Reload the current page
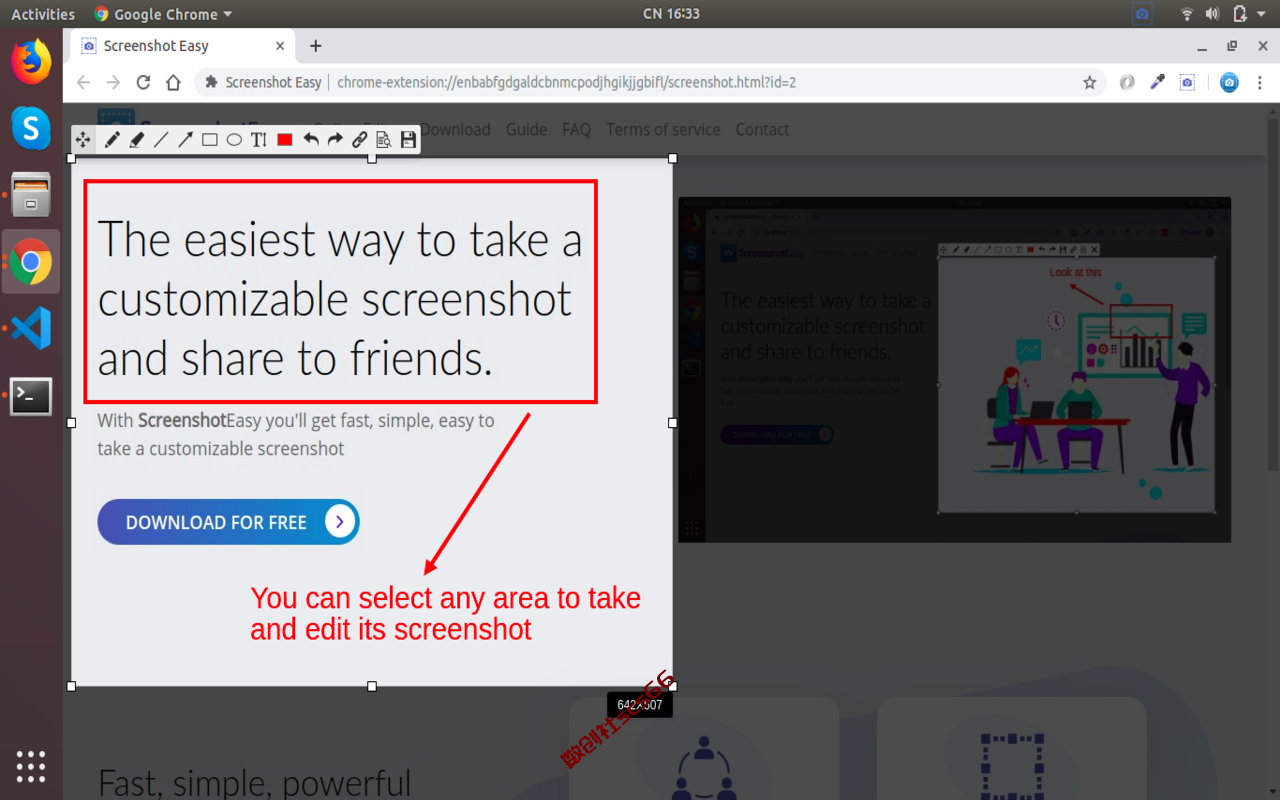1280x800 pixels. 143,83
